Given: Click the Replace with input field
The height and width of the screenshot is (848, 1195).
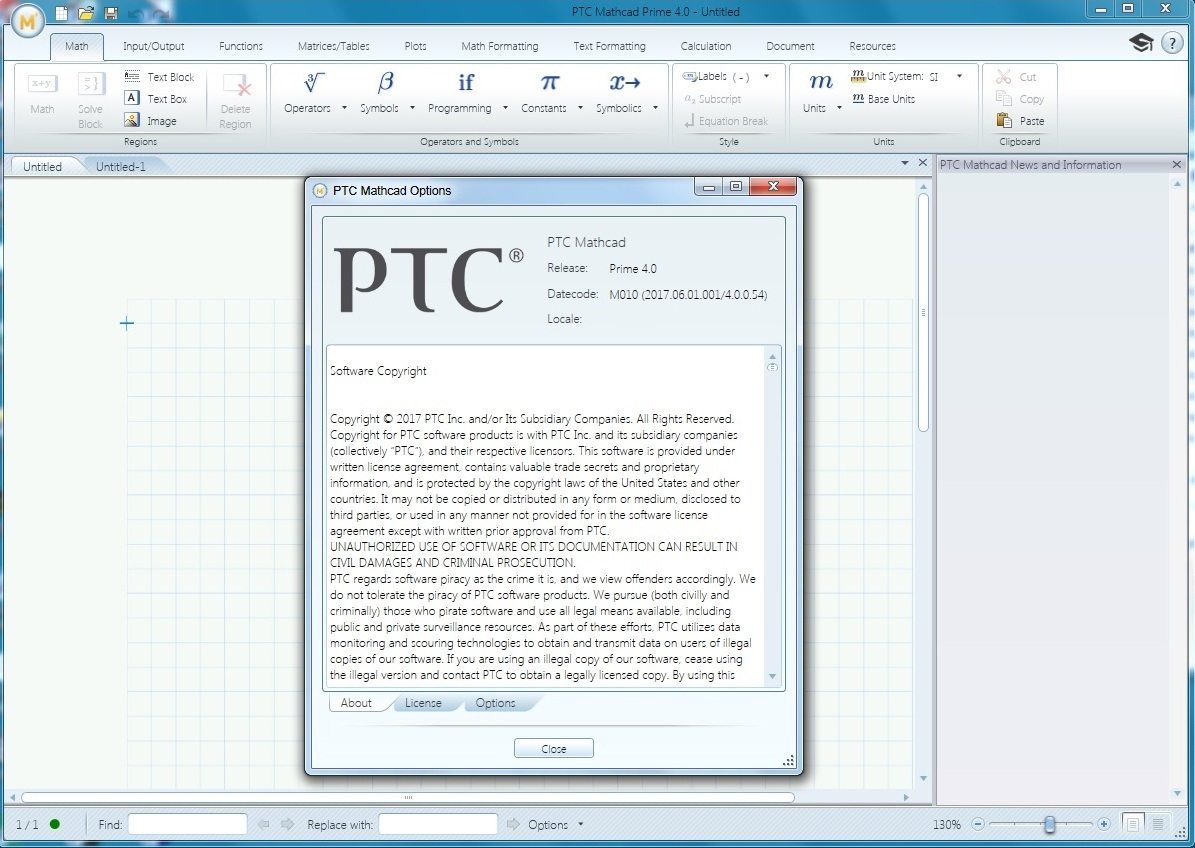Looking at the screenshot, I should pos(438,824).
